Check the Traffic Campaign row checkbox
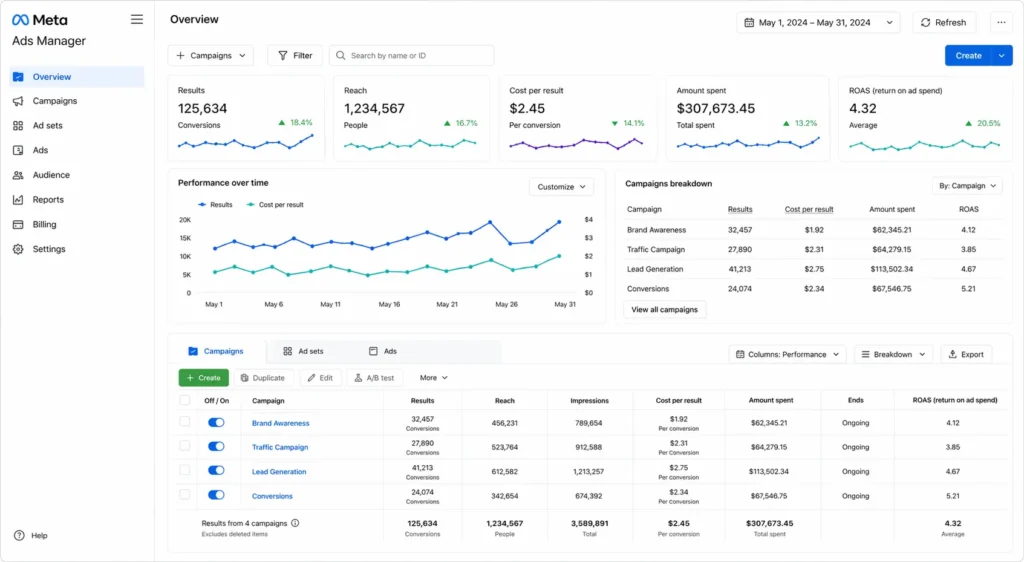 [184, 446]
